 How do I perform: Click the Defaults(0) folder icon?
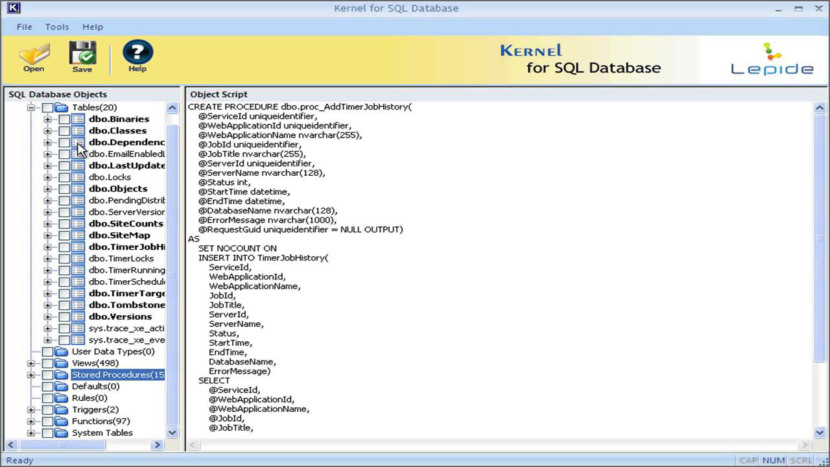(61, 387)
